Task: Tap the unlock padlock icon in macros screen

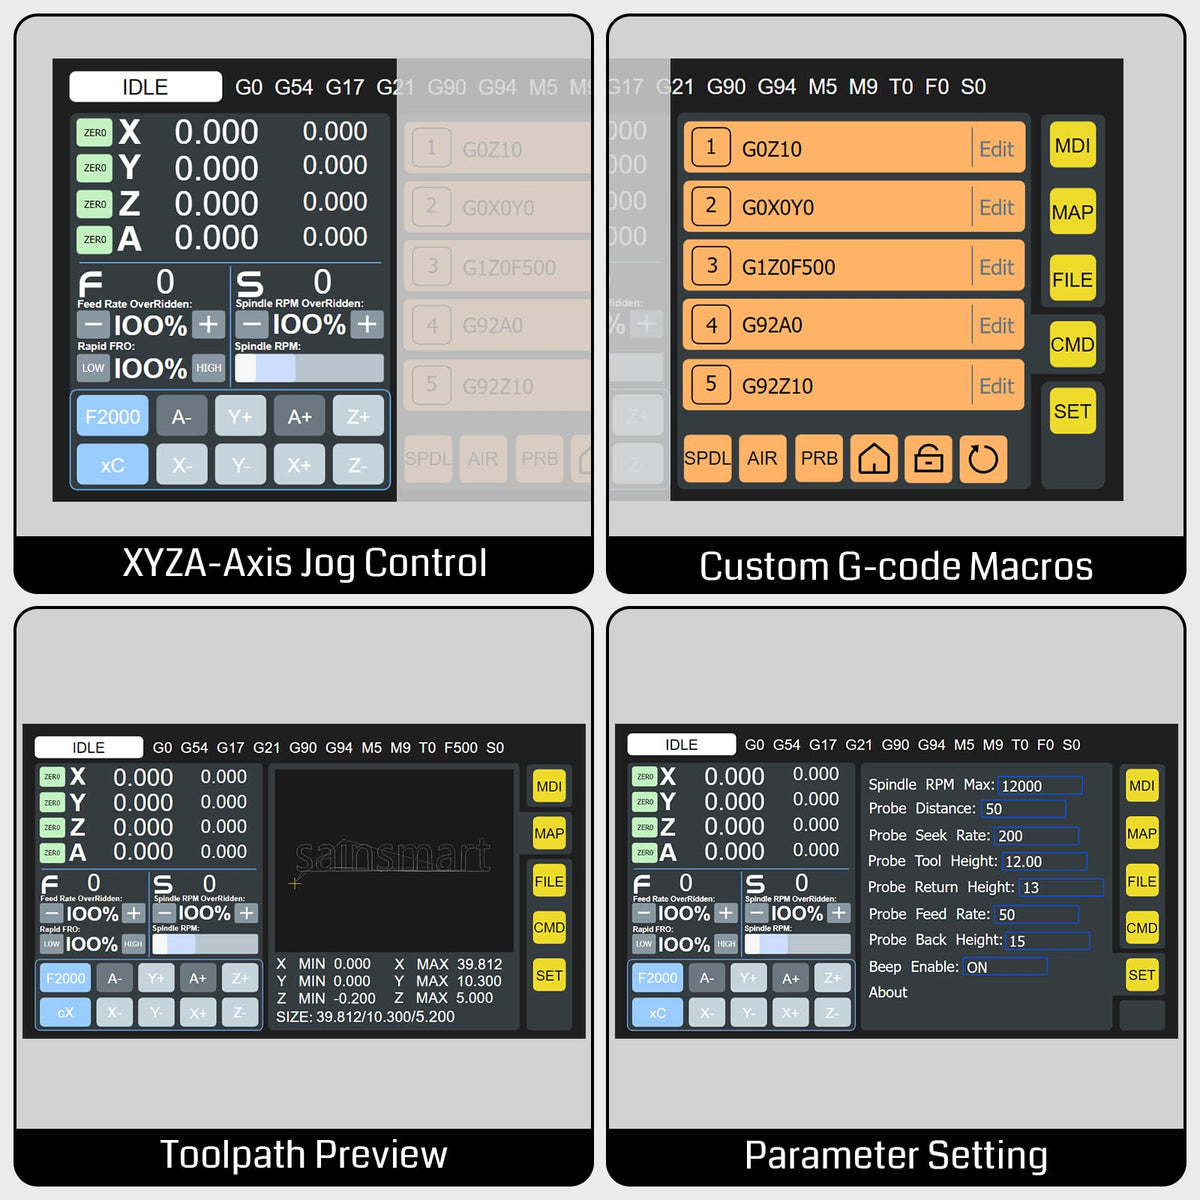Action: point(928,459)
